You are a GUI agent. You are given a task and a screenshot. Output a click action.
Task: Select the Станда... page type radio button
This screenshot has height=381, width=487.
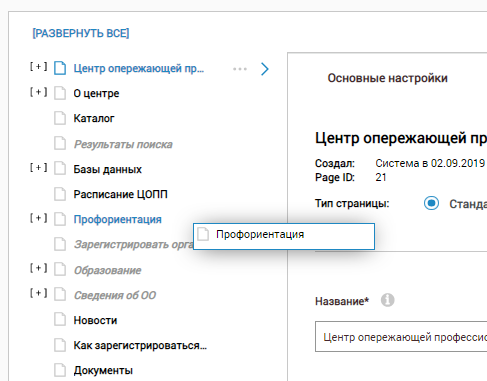pos(431,203)
